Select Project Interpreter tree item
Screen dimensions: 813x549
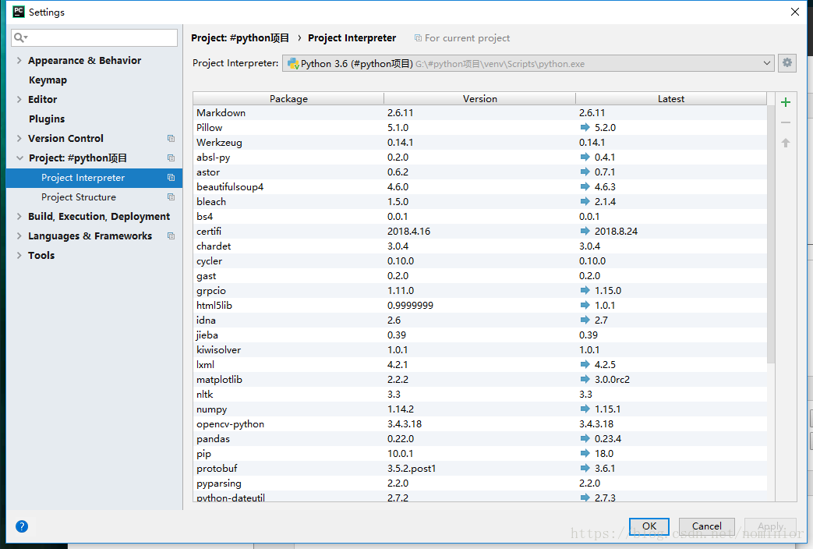coord(94,177)
